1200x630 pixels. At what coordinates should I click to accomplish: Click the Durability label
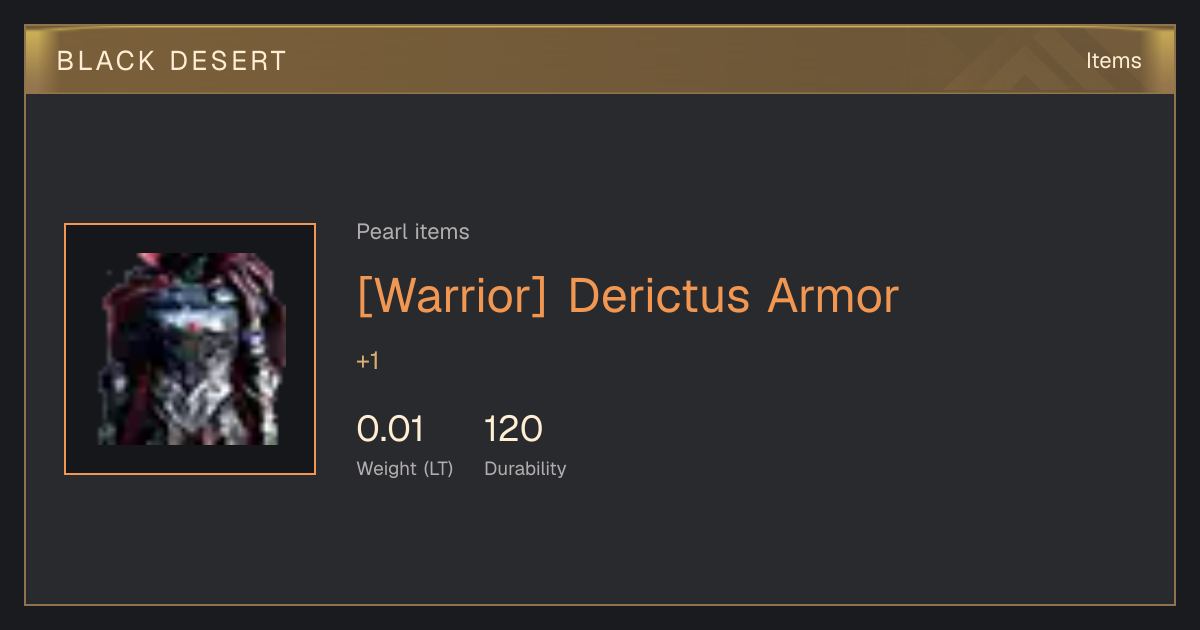pos(525,468)
